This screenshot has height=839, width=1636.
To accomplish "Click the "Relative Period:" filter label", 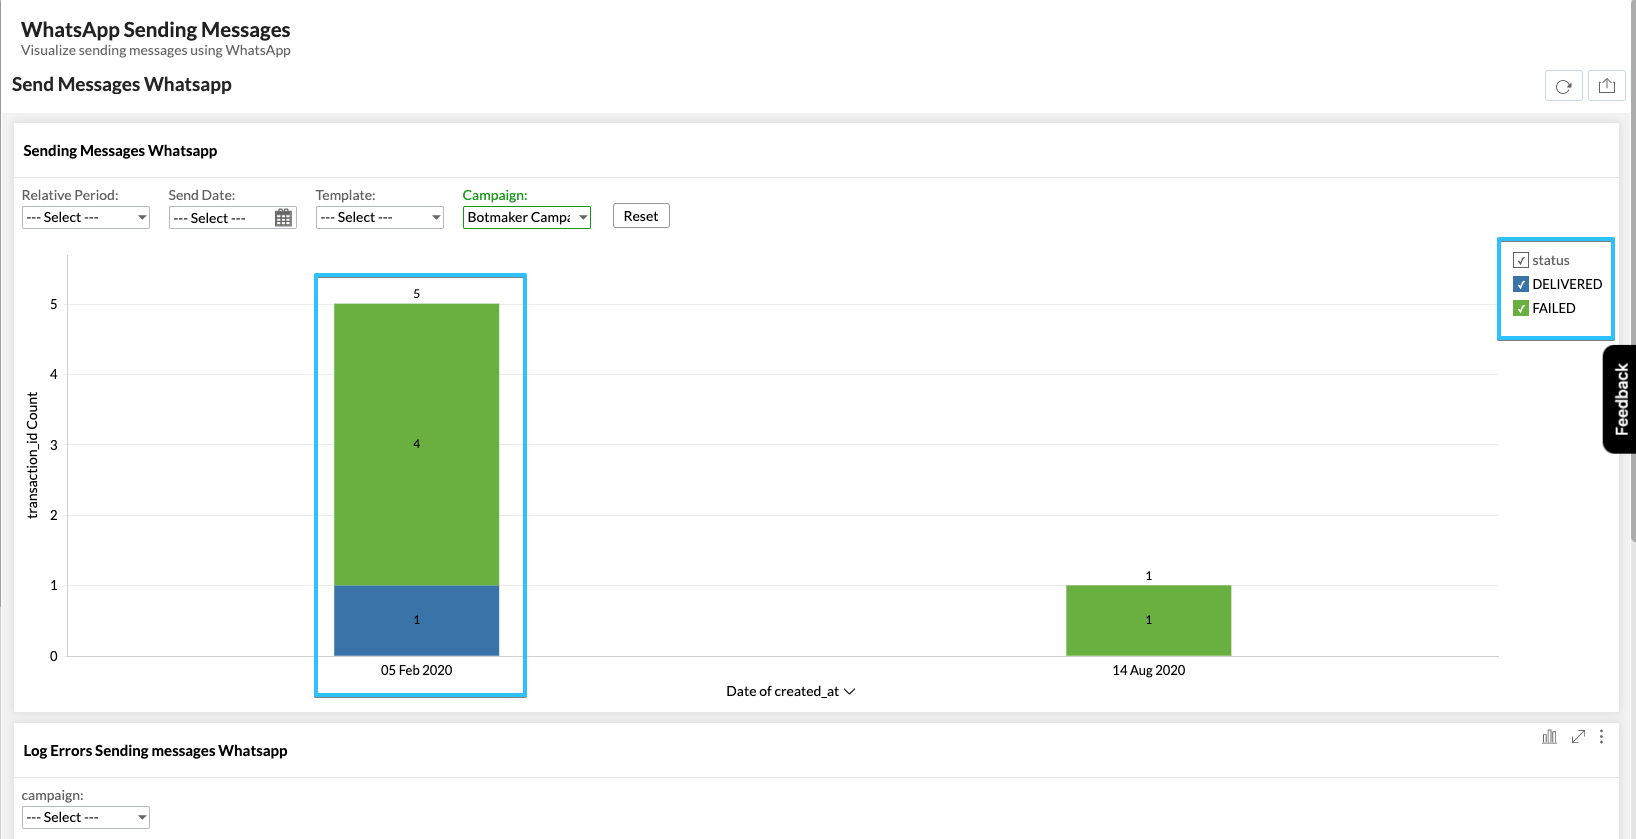I will [x=70, y=195].
